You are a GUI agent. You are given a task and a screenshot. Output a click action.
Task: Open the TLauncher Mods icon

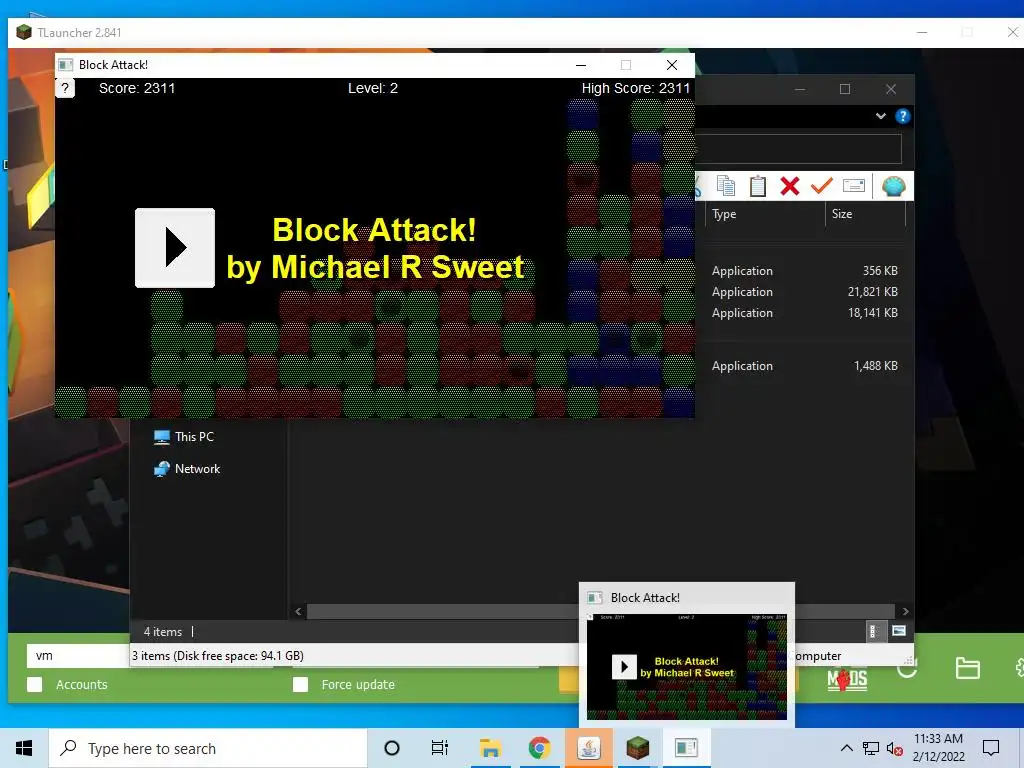pos(847,680)
